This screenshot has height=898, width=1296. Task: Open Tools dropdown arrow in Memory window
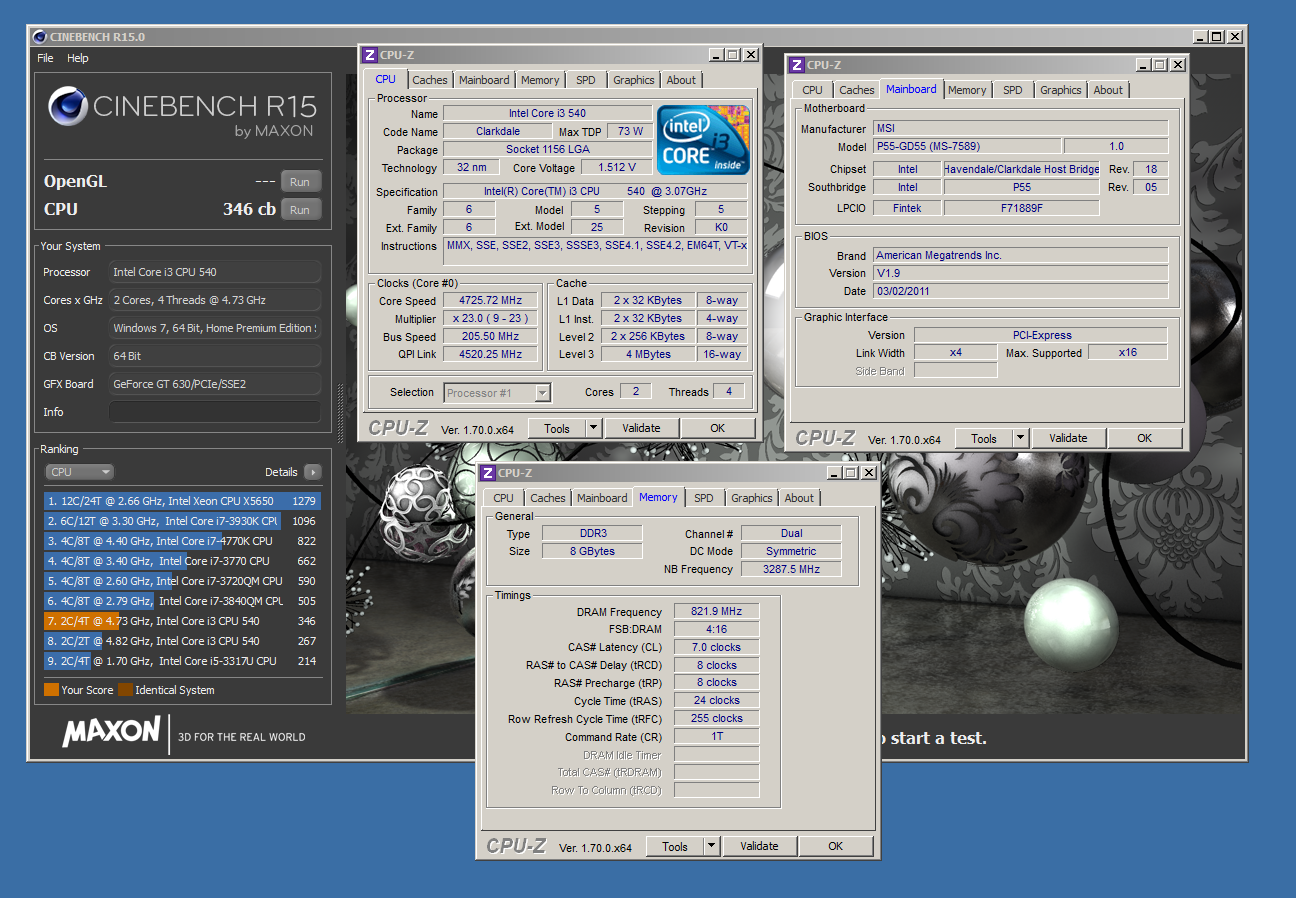tap(711, 846)
